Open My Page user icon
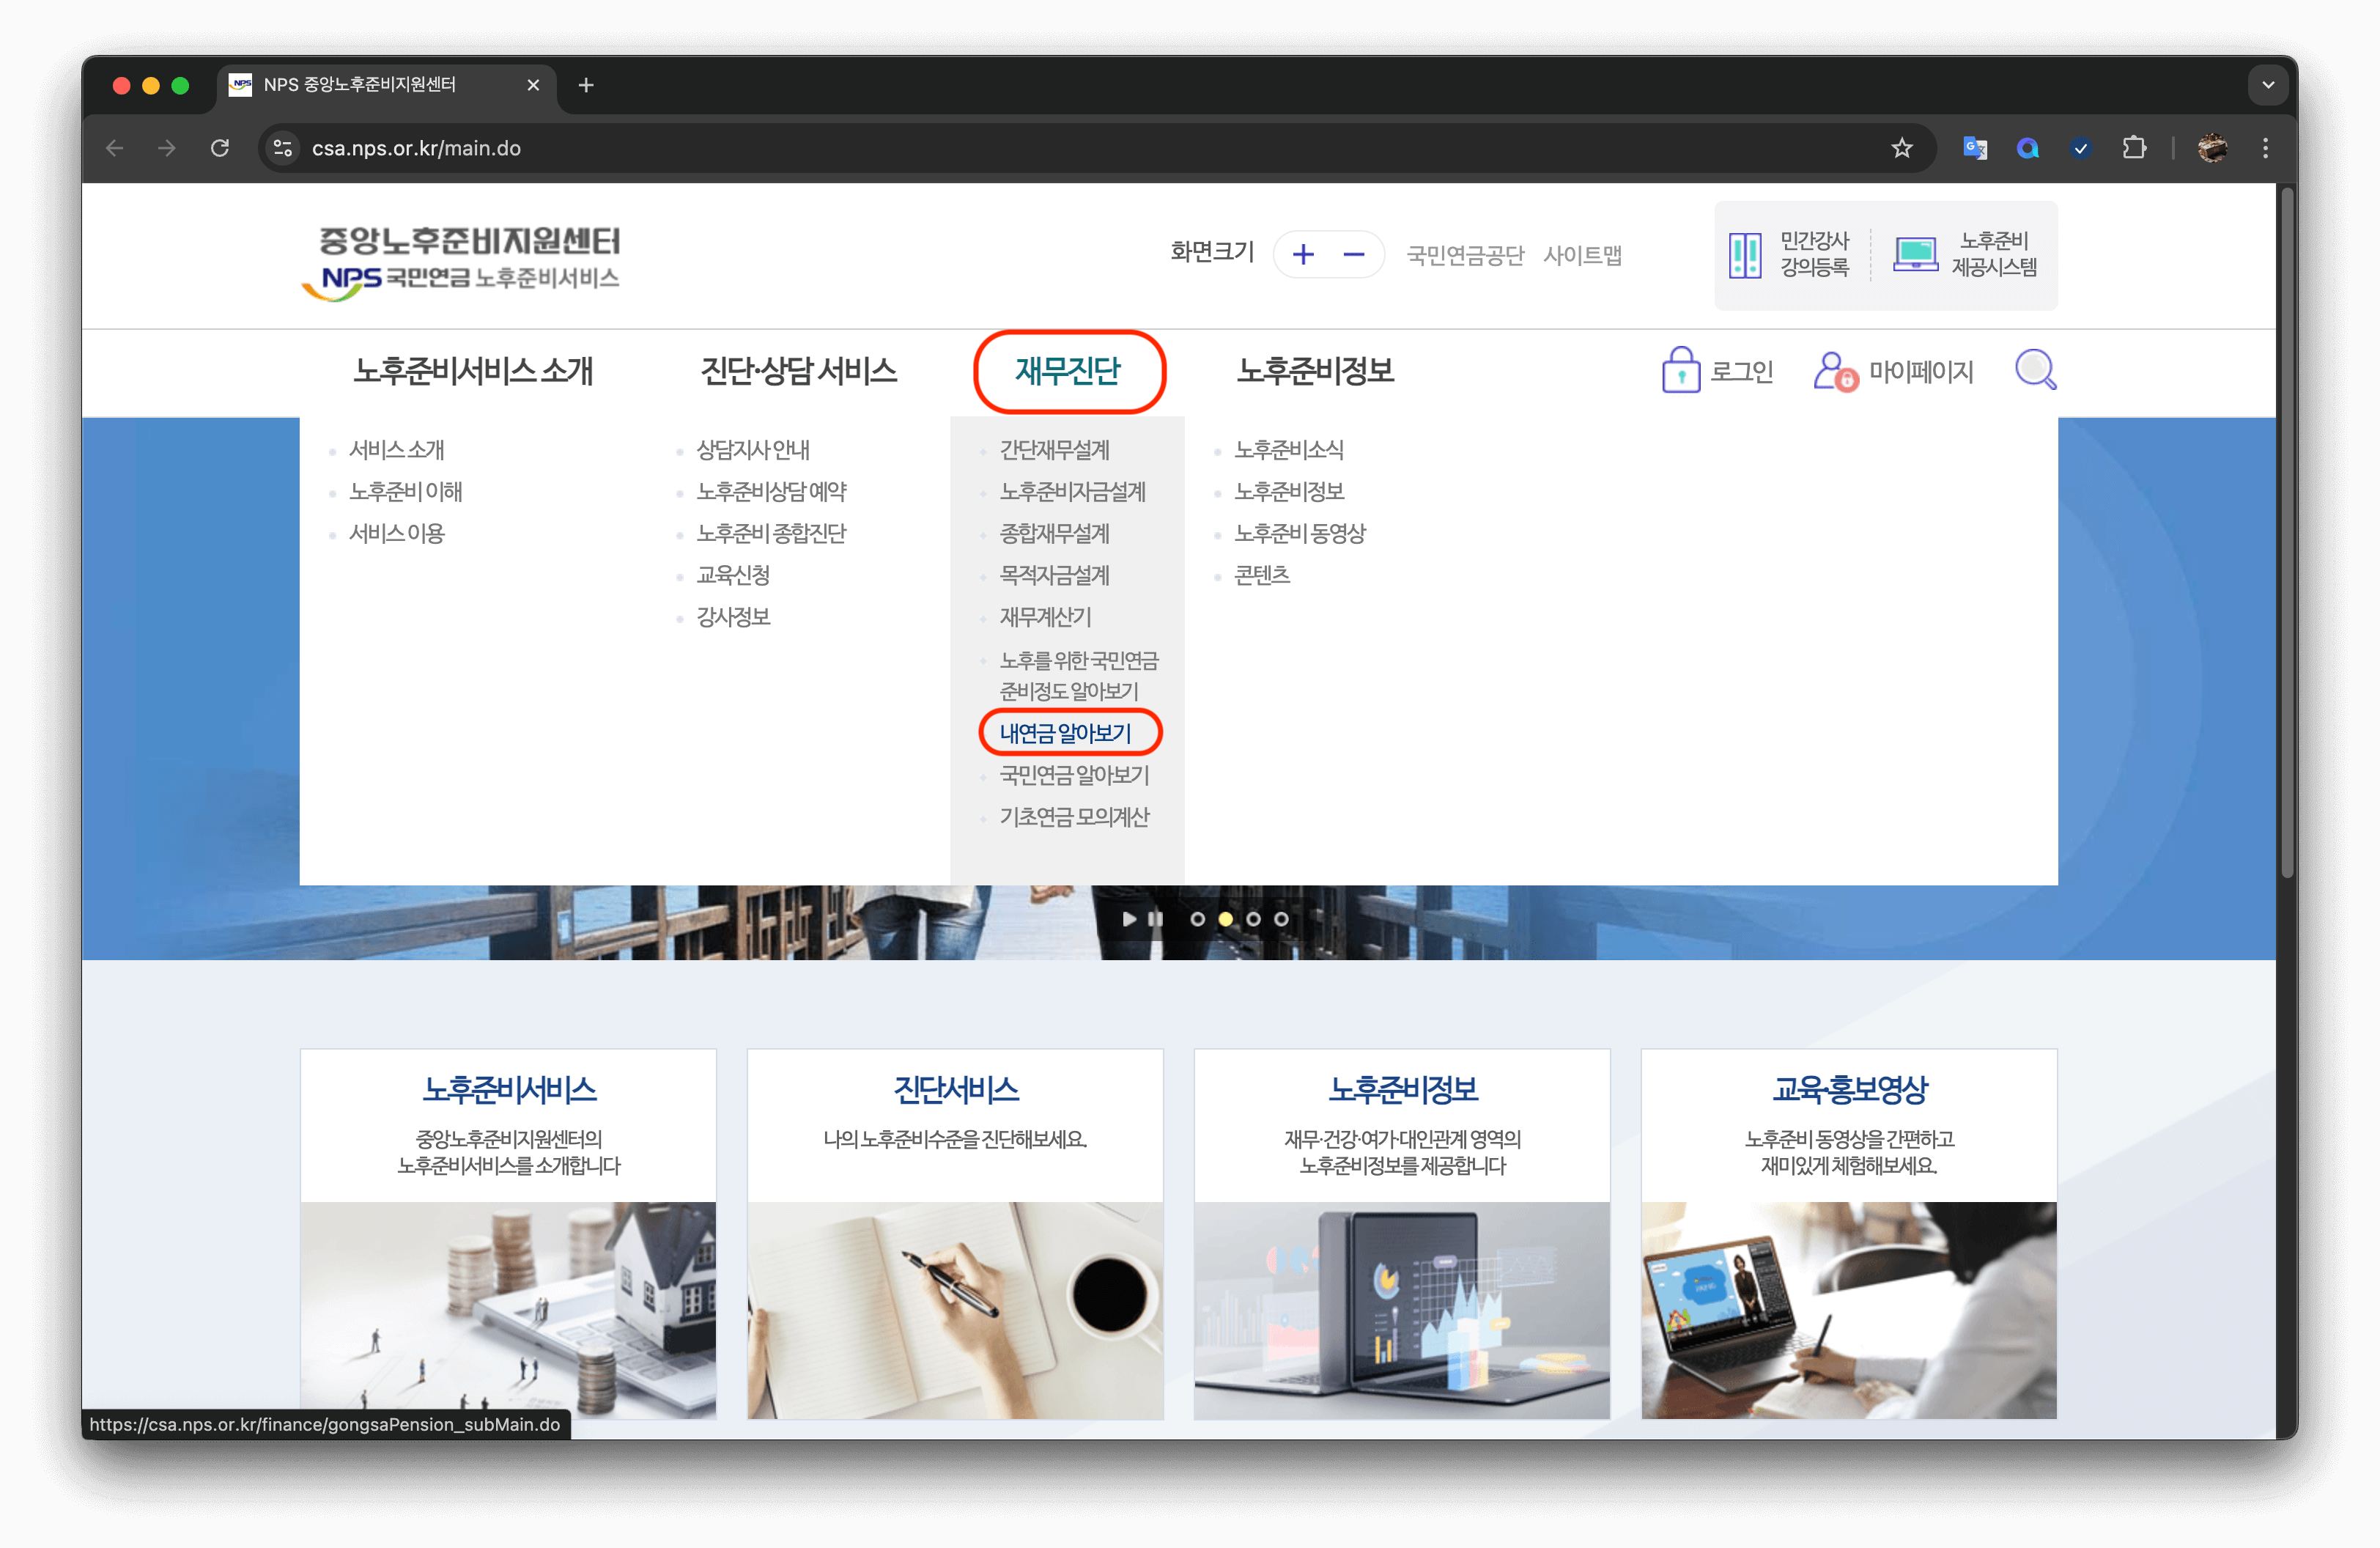This screenshot has height=1548, width=2380. click(x=1835, y=371)
